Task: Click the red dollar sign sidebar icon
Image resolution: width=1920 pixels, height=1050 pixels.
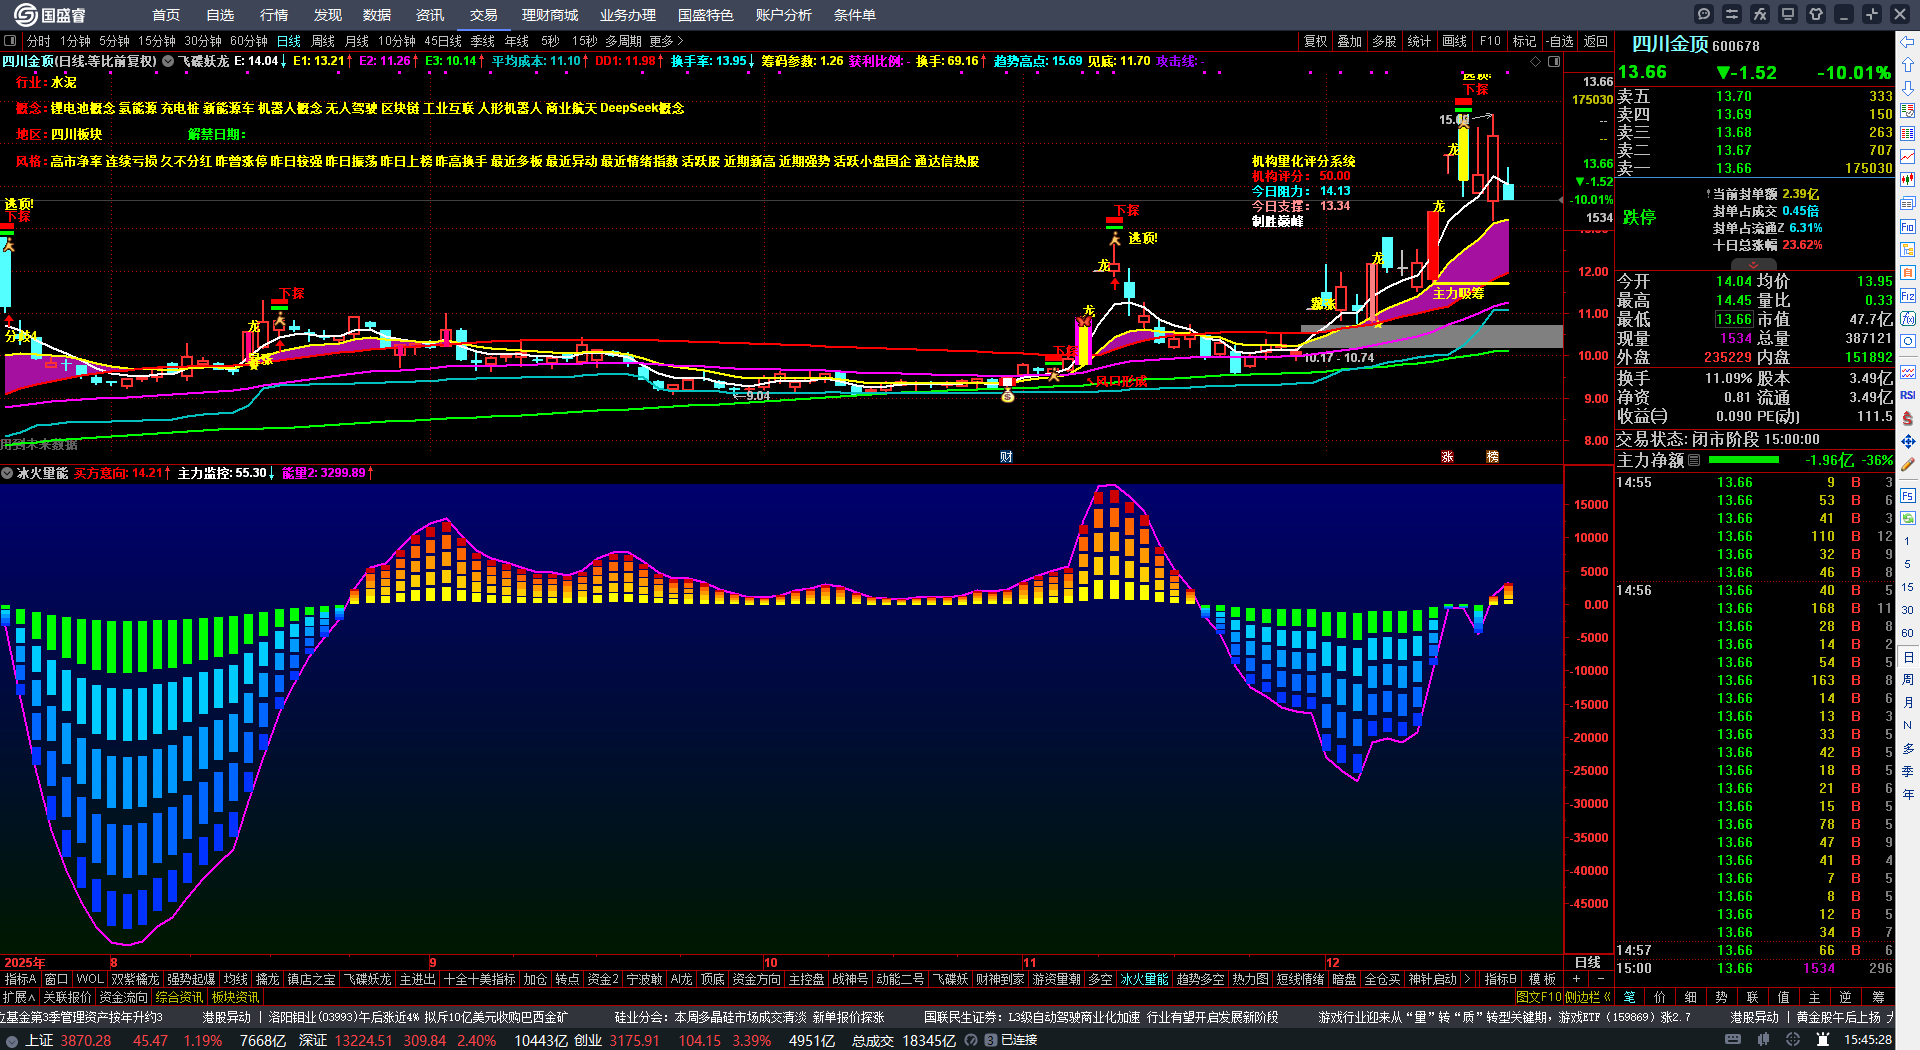Action: (1908, 418)
